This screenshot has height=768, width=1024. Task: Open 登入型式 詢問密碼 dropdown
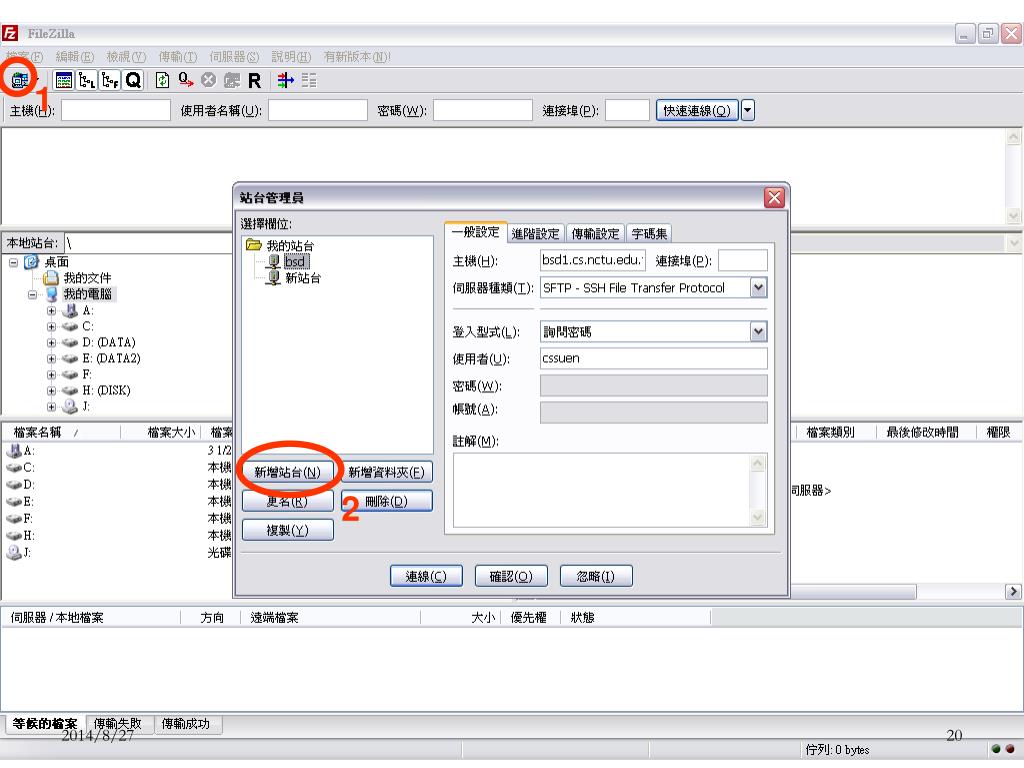point(758,332)
